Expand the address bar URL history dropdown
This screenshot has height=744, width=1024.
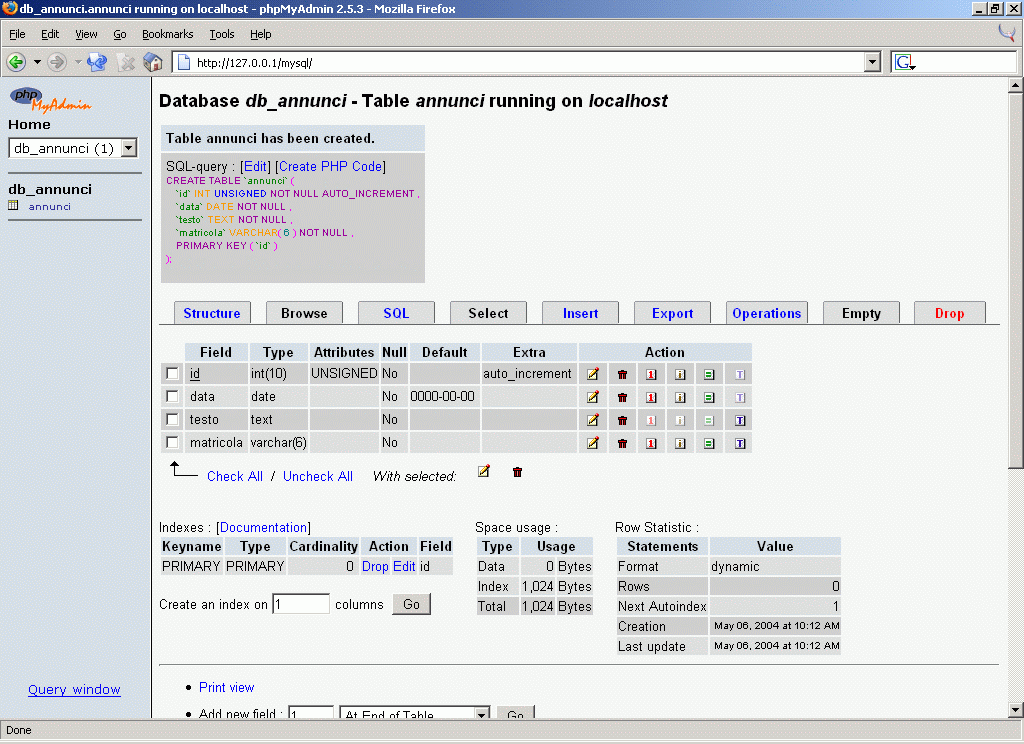pyautogui.click(x=872, y=62)
